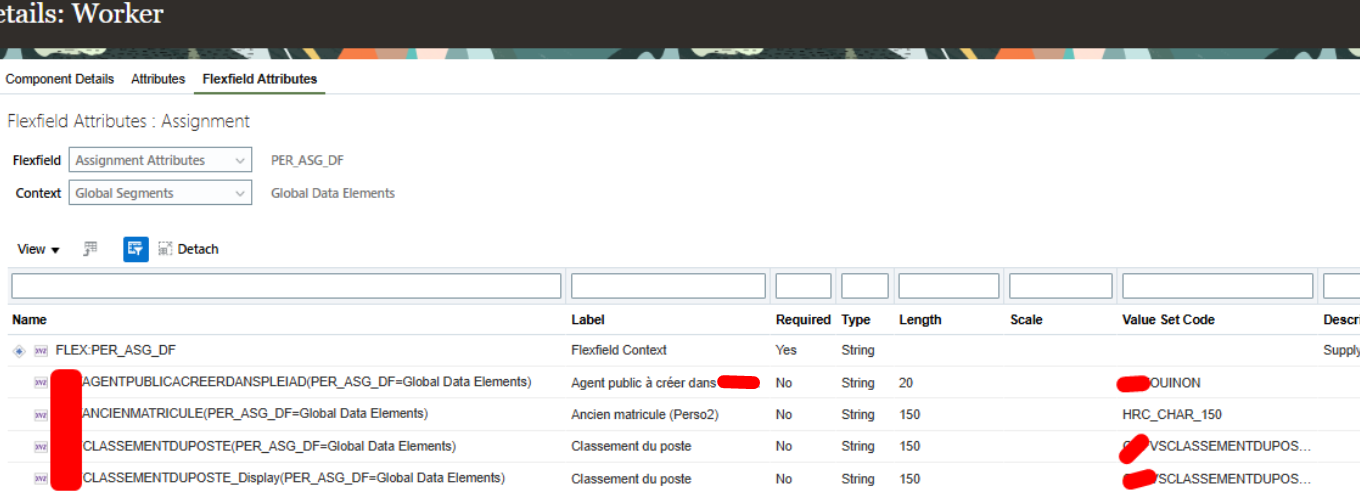Click the Length column filter field
The image size is (1360, 492).
pos(949,286)
